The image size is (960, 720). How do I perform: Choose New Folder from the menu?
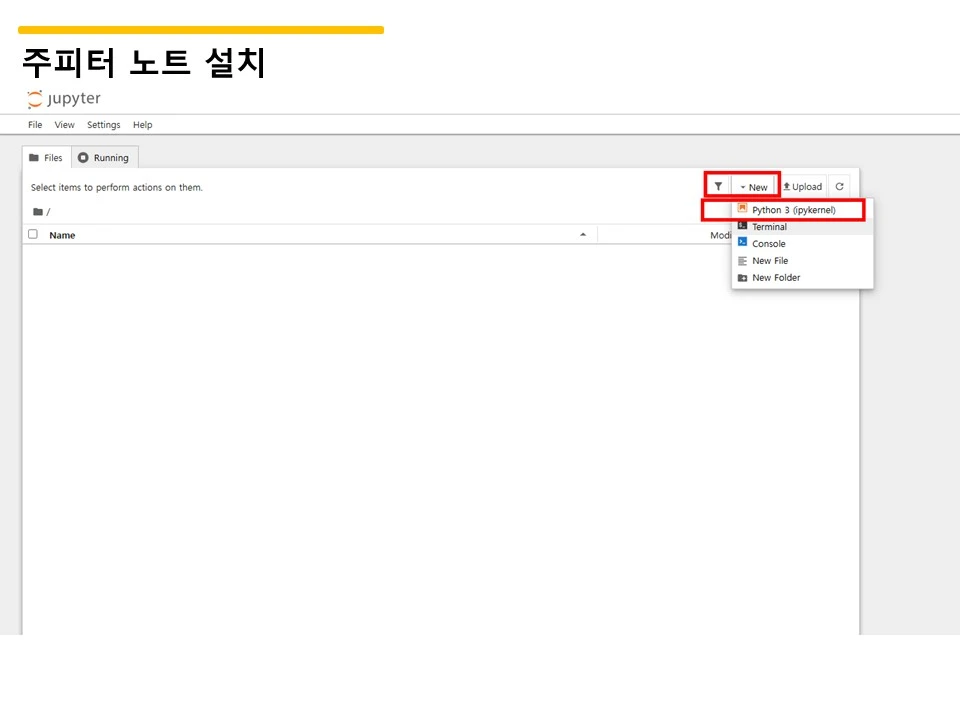(x=802, y=277)
